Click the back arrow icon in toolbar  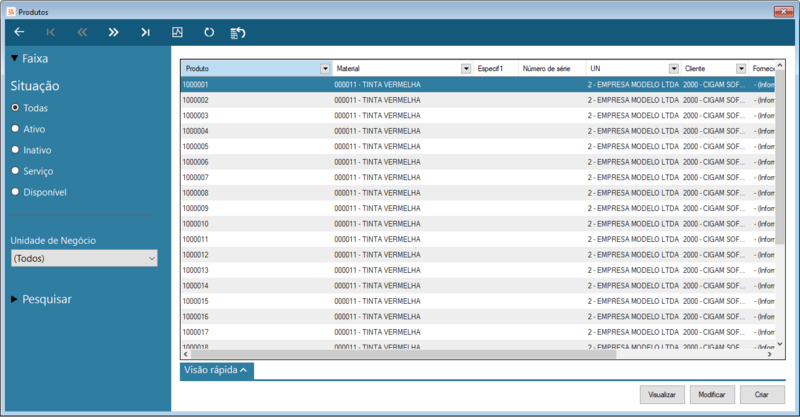click(19, 32)
